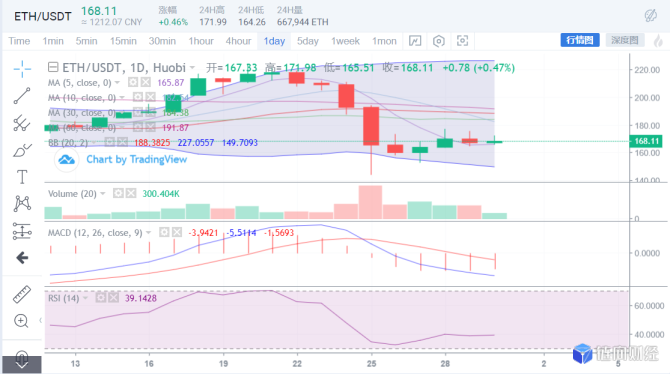This screenshot has width=670, height=374.
Task: Click the crossed-out eye icon at top right
Action: point(651,16)
